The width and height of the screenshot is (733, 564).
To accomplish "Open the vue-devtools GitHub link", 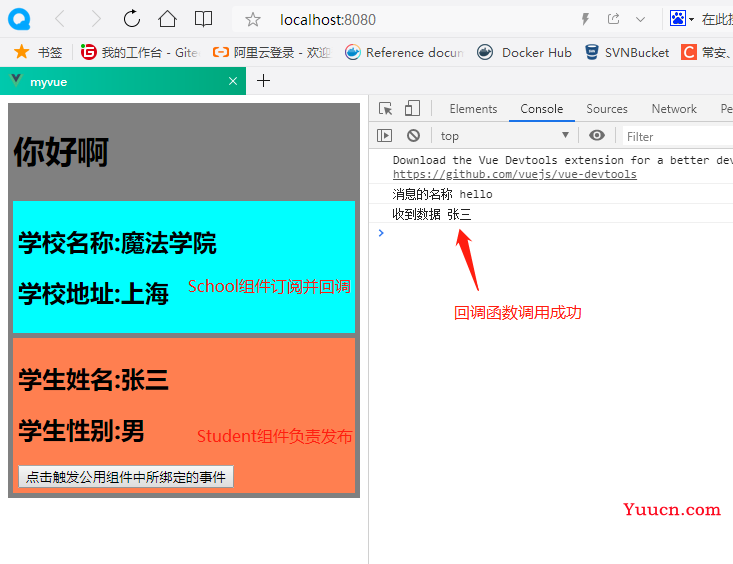I will (x=515, y=174).
